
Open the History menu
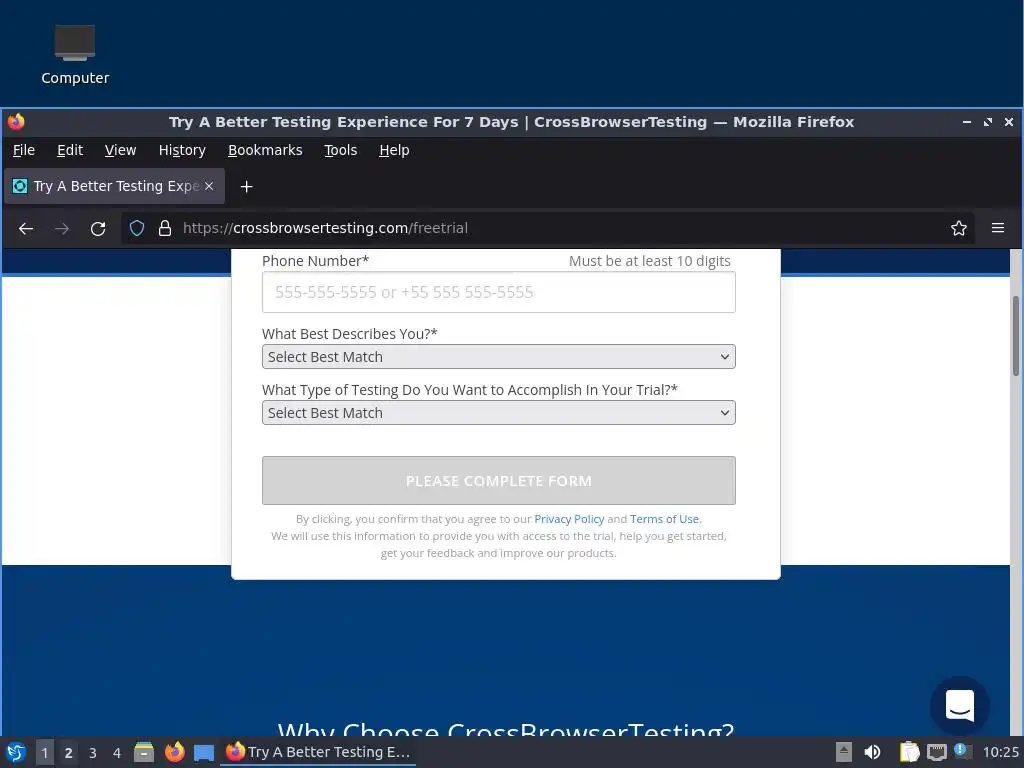pyautogui.click(x=182, y=150)
